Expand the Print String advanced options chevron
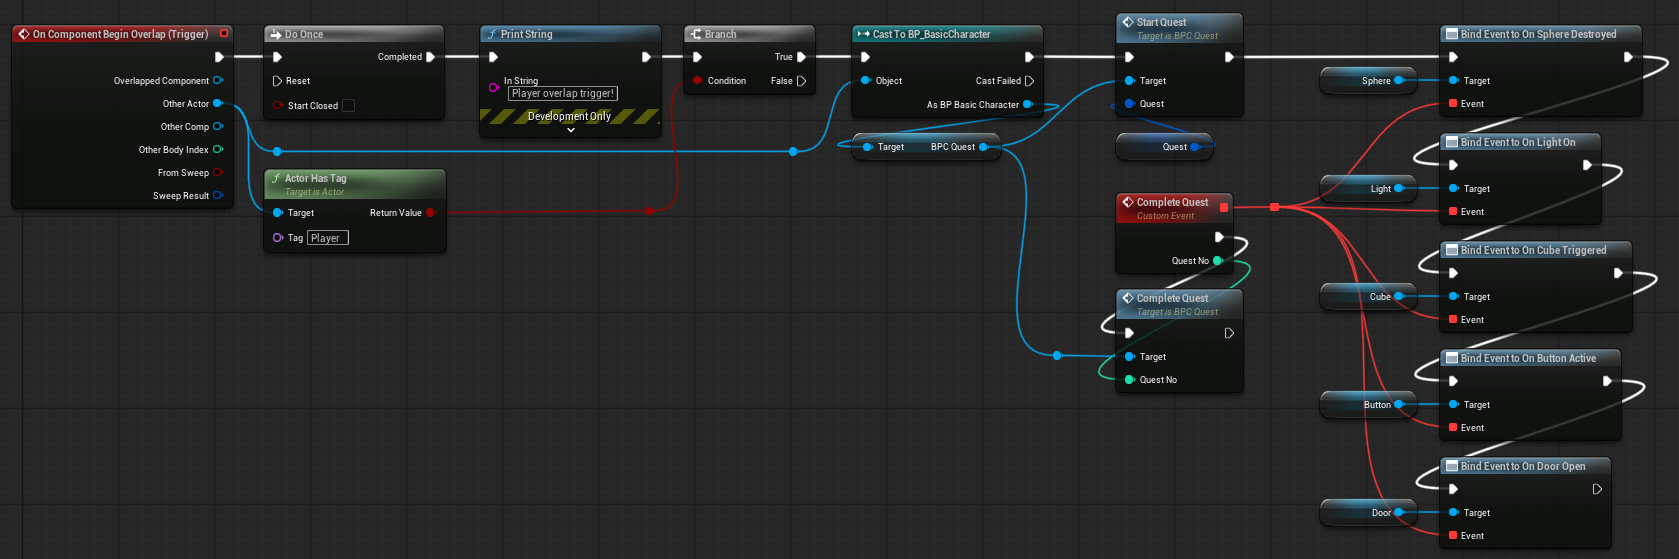This screenshot has width=1679, height=559. (571, 130)
